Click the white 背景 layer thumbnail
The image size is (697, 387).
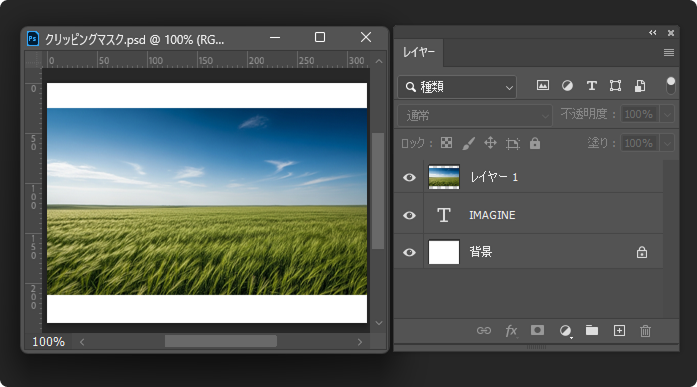[x=444, y=252]
